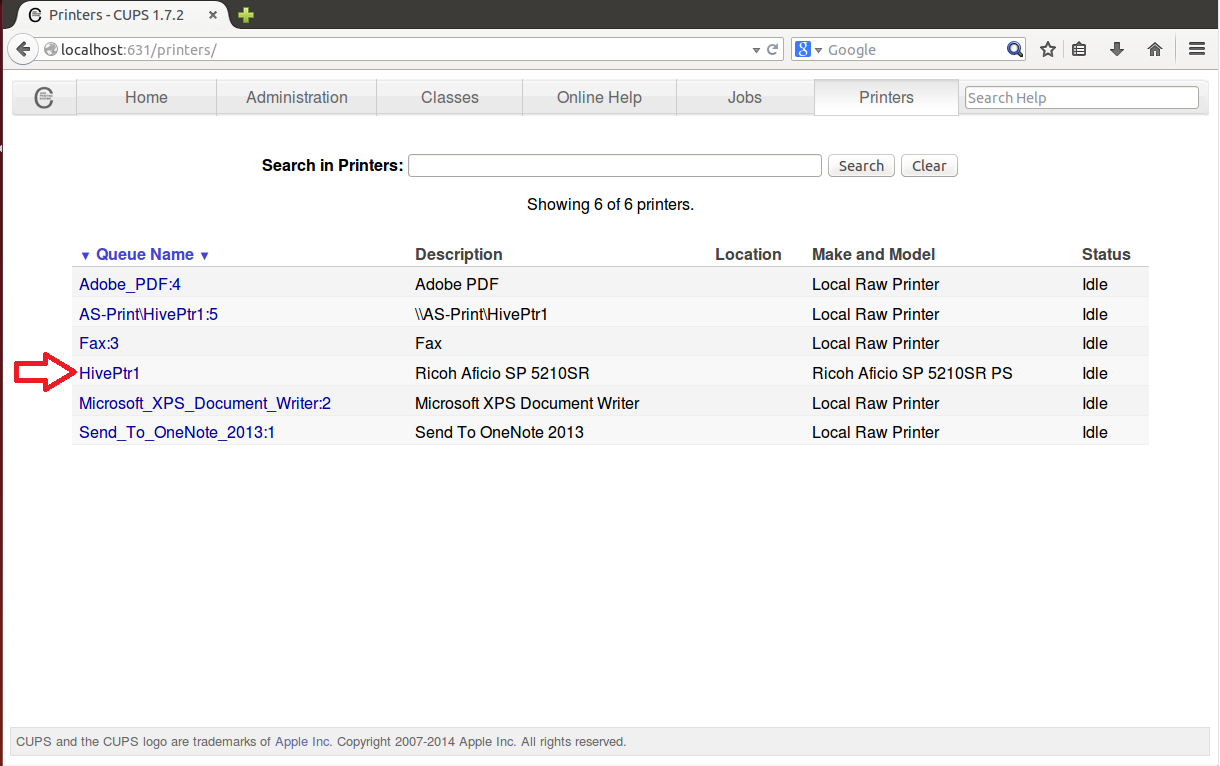Click the CUPS logo icon

[x=43, y=98]
